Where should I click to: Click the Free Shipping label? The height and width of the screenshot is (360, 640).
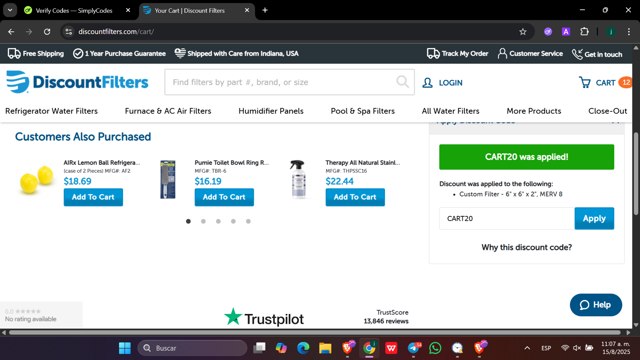36,53
